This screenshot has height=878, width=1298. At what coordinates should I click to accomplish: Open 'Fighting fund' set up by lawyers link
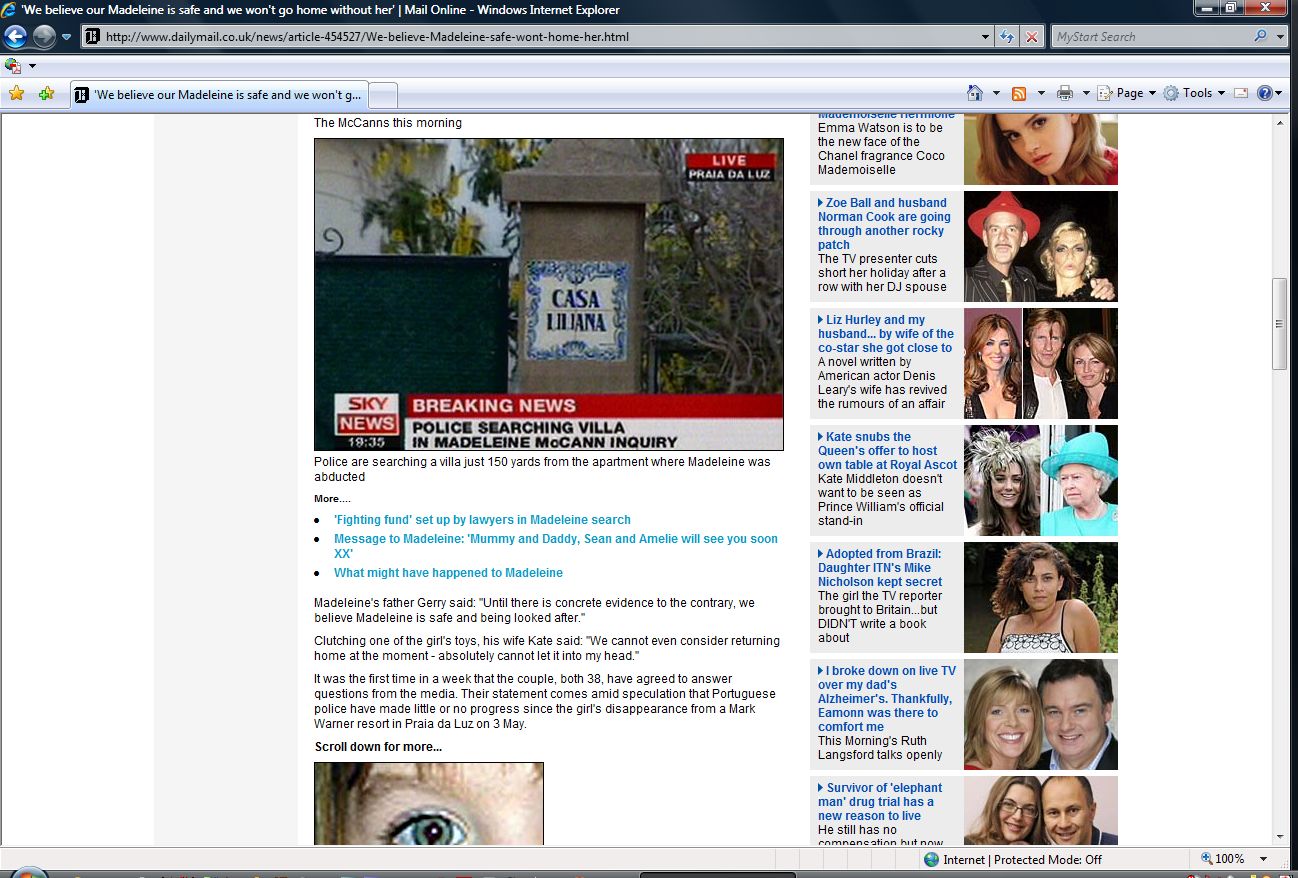(x=482, y=520)
